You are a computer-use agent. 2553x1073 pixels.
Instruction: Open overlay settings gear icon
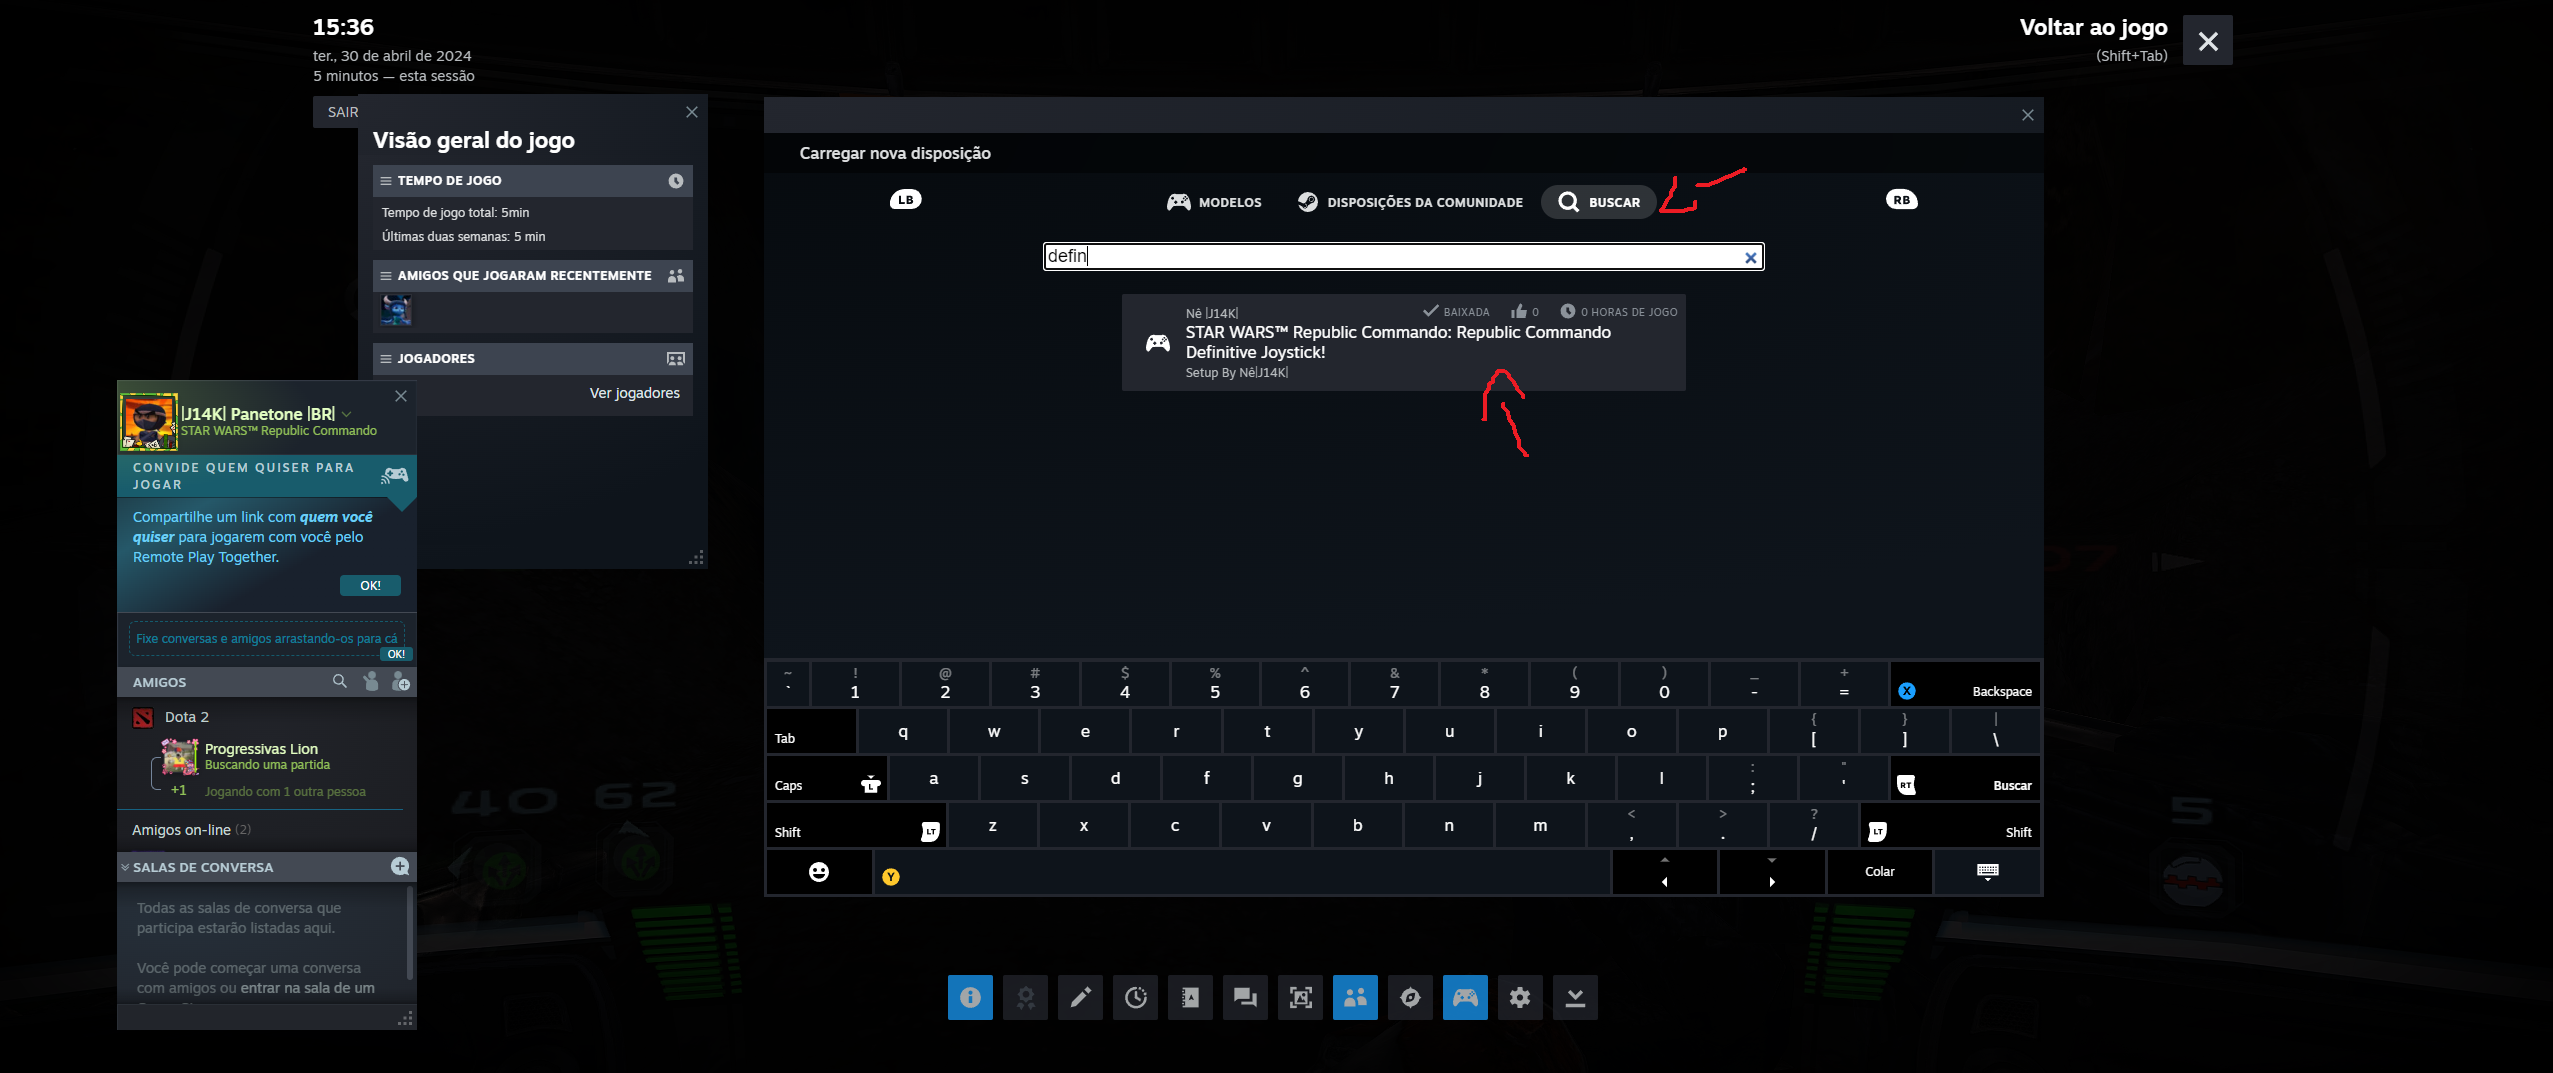tap(1520, 997)
